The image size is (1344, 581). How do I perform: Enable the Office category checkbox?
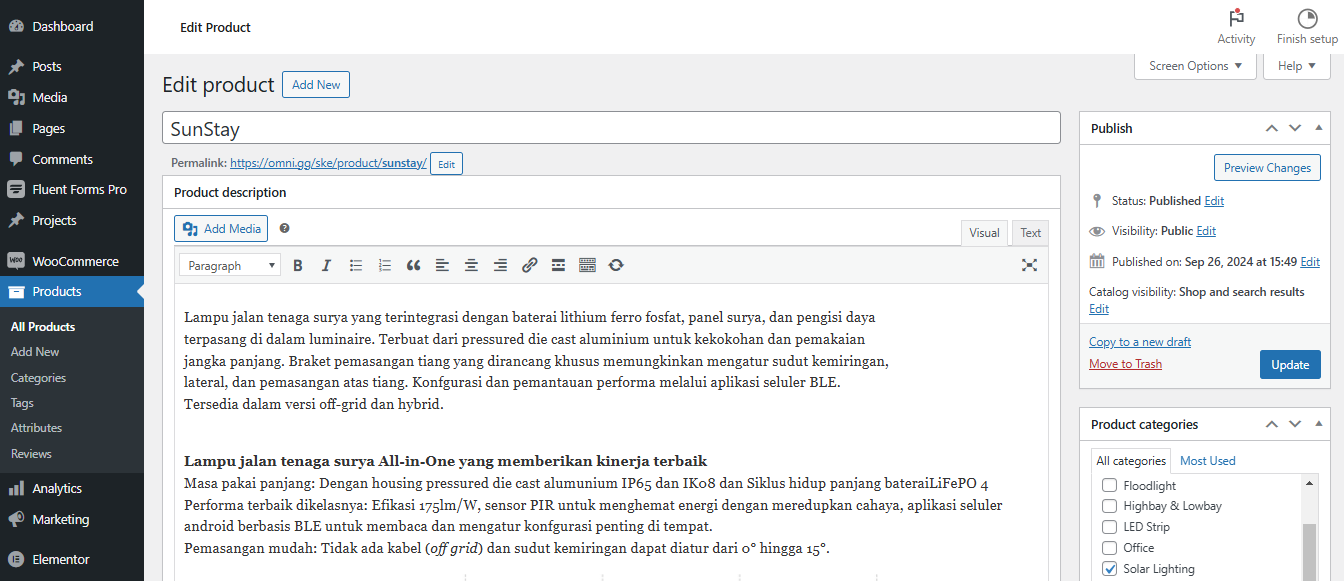[x=1108, y=547]
